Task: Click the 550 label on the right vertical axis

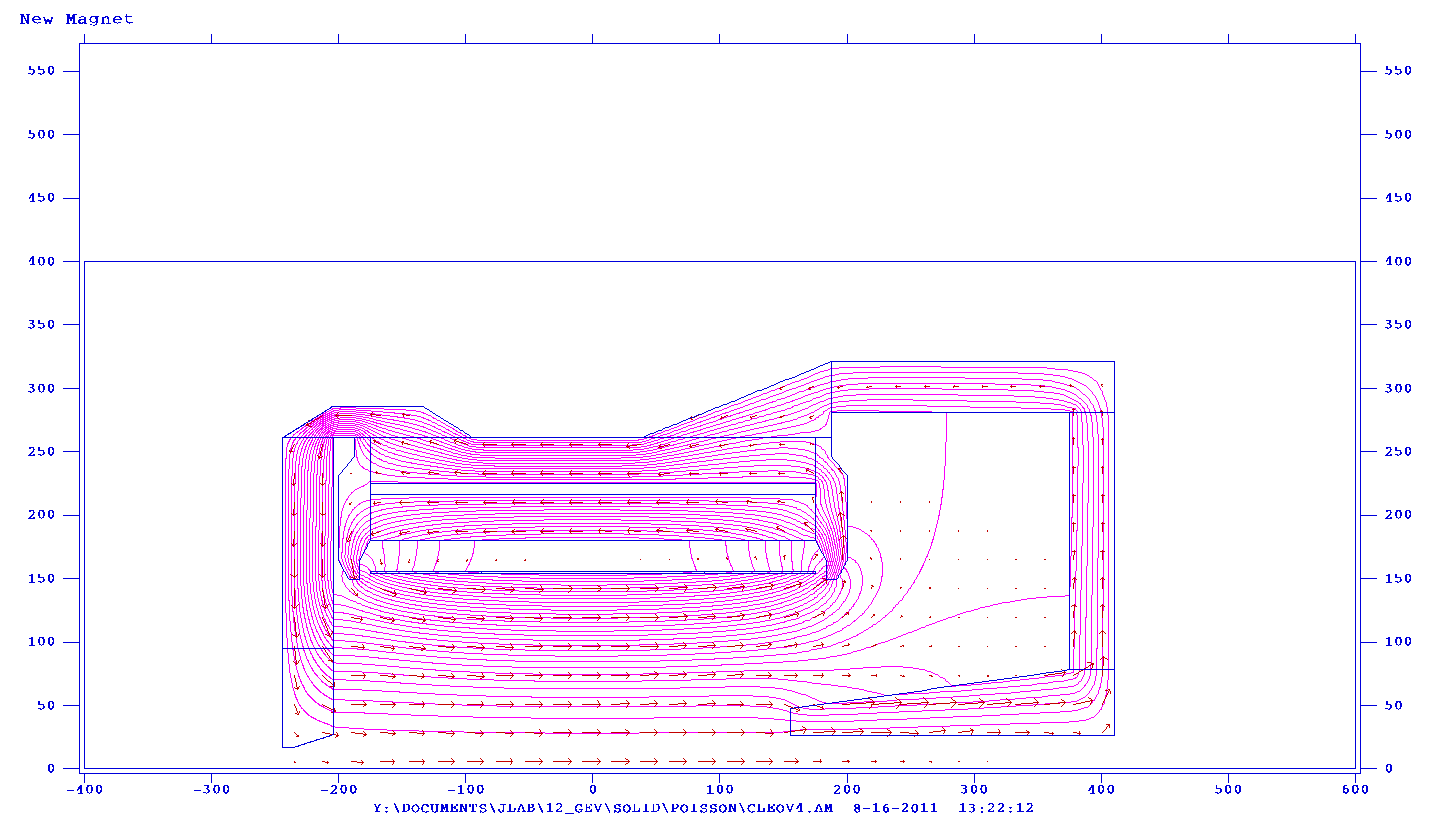Action: click(x=1398, y=71)
